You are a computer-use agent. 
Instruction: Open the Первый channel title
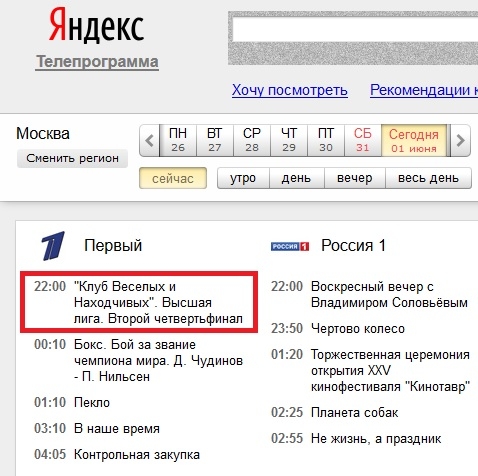[x=113, y=246]
